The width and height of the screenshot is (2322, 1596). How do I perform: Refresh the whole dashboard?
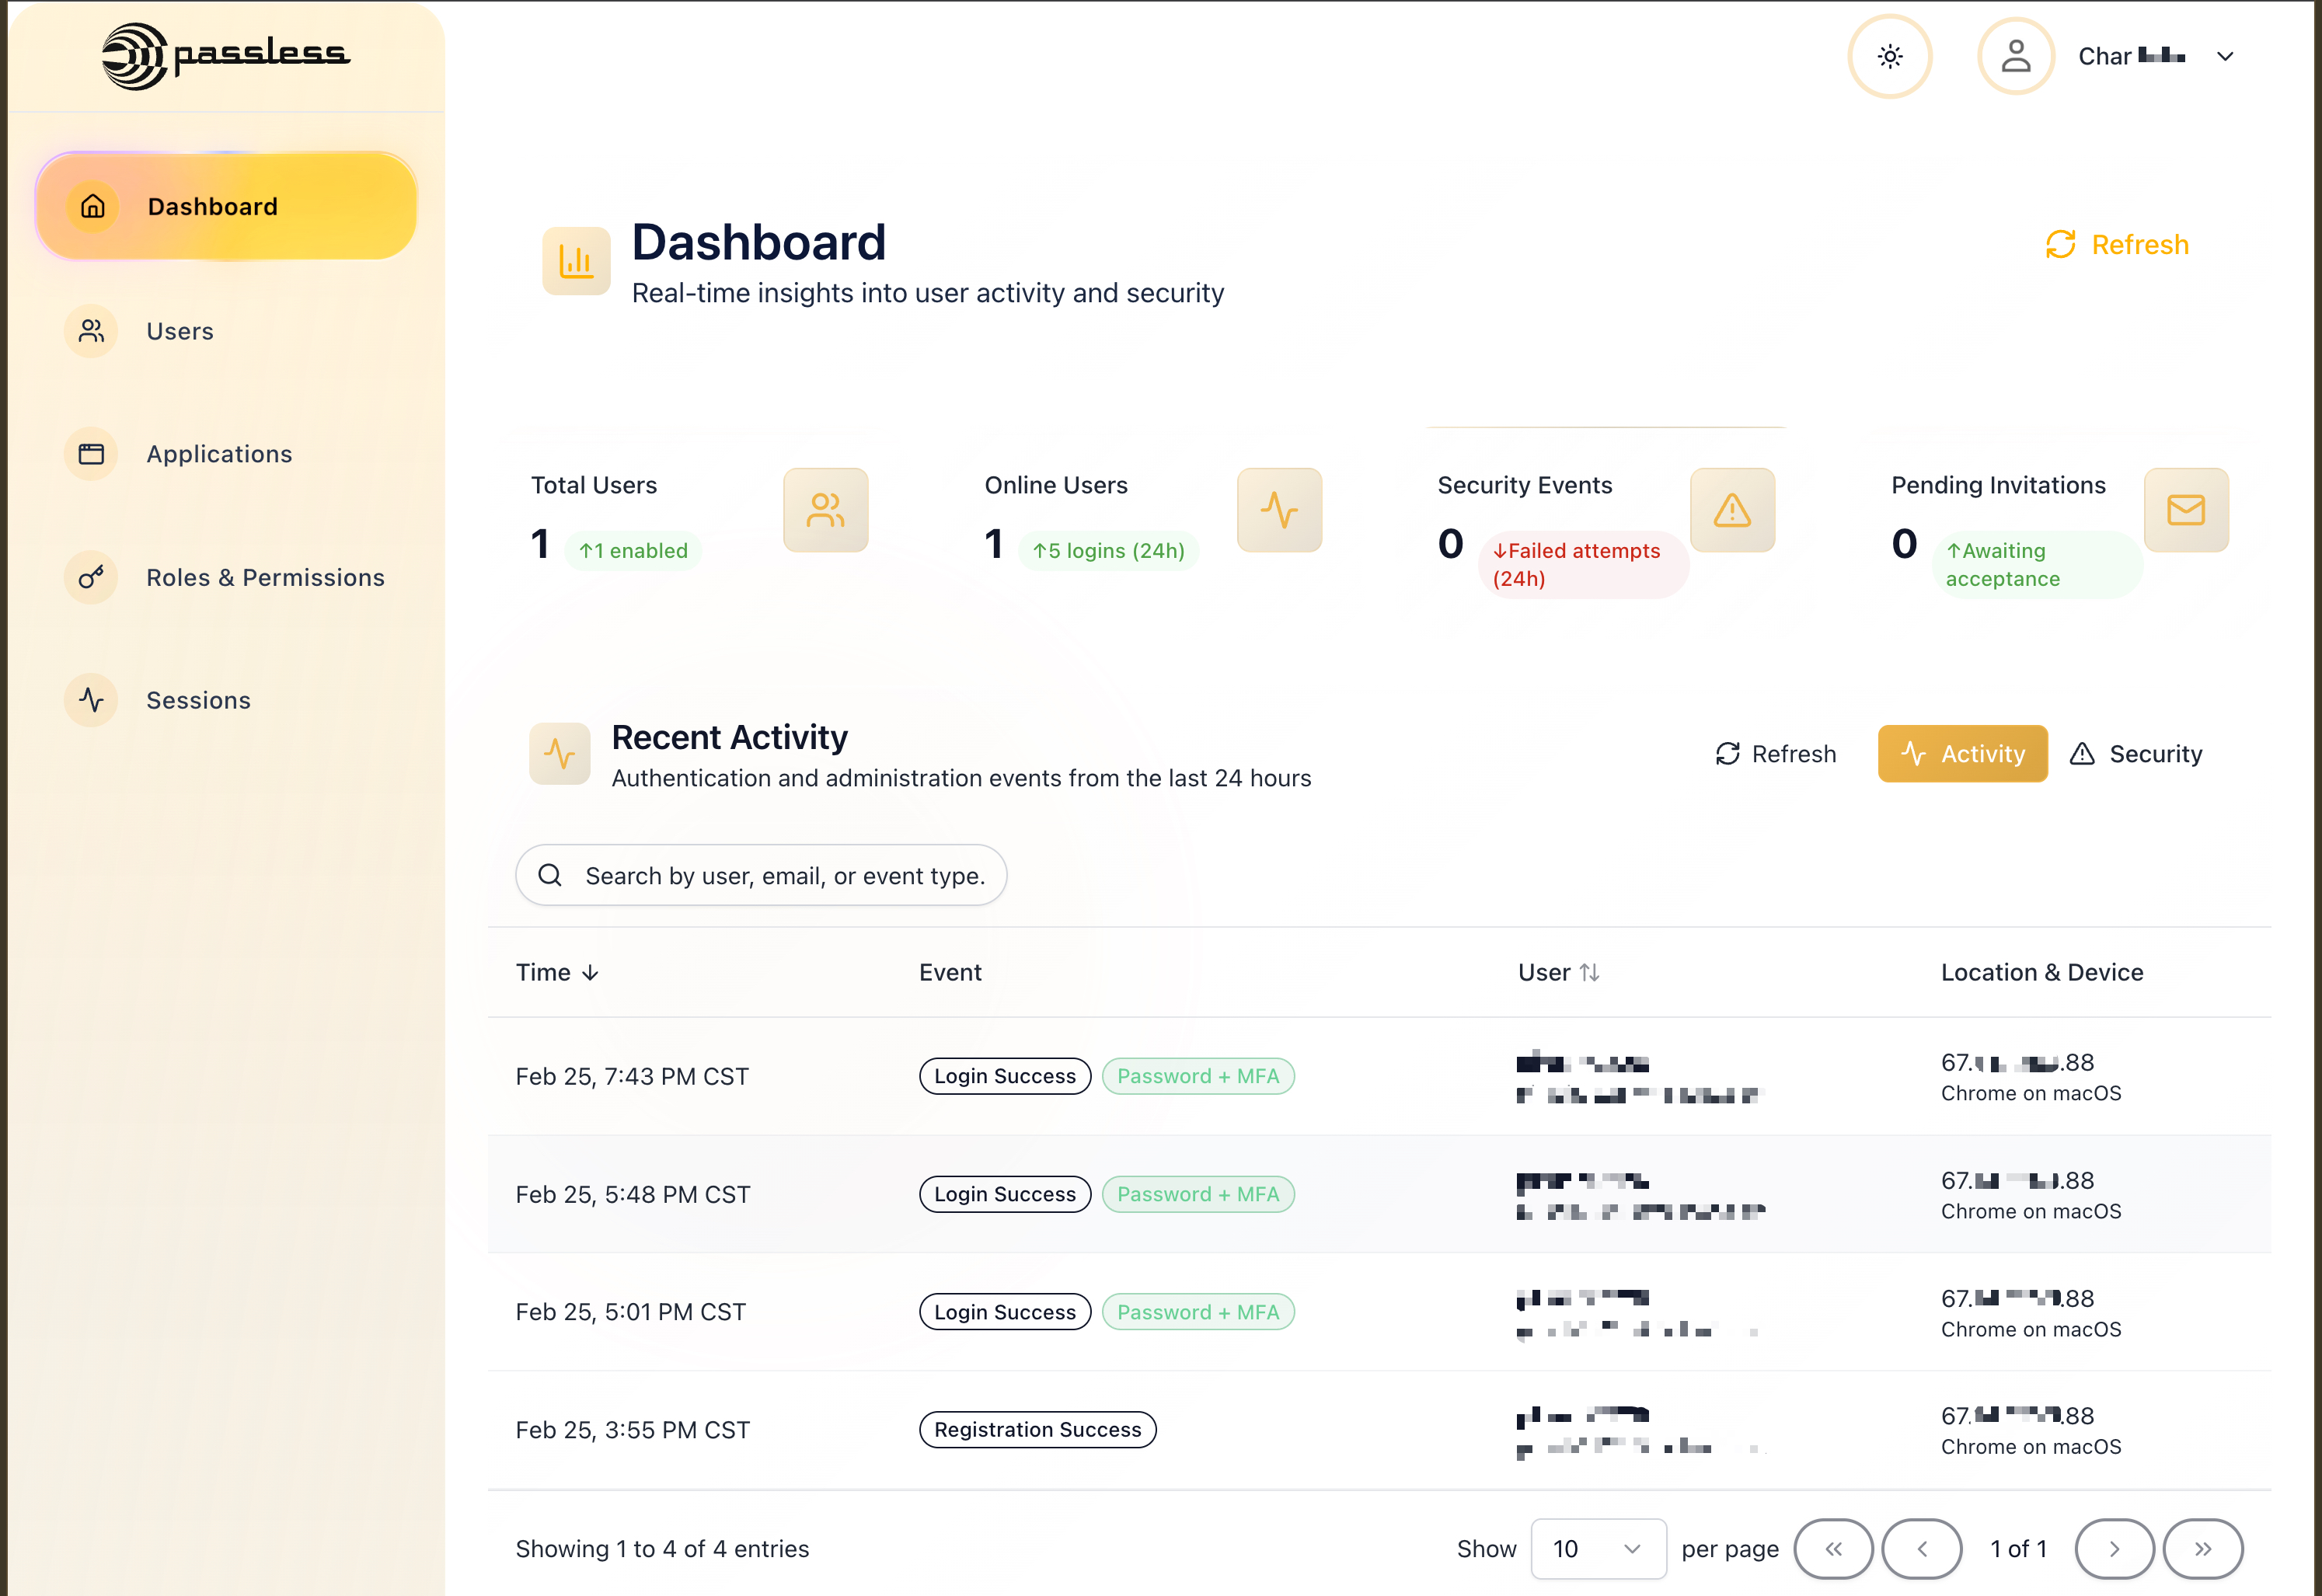pos(2117,245)
